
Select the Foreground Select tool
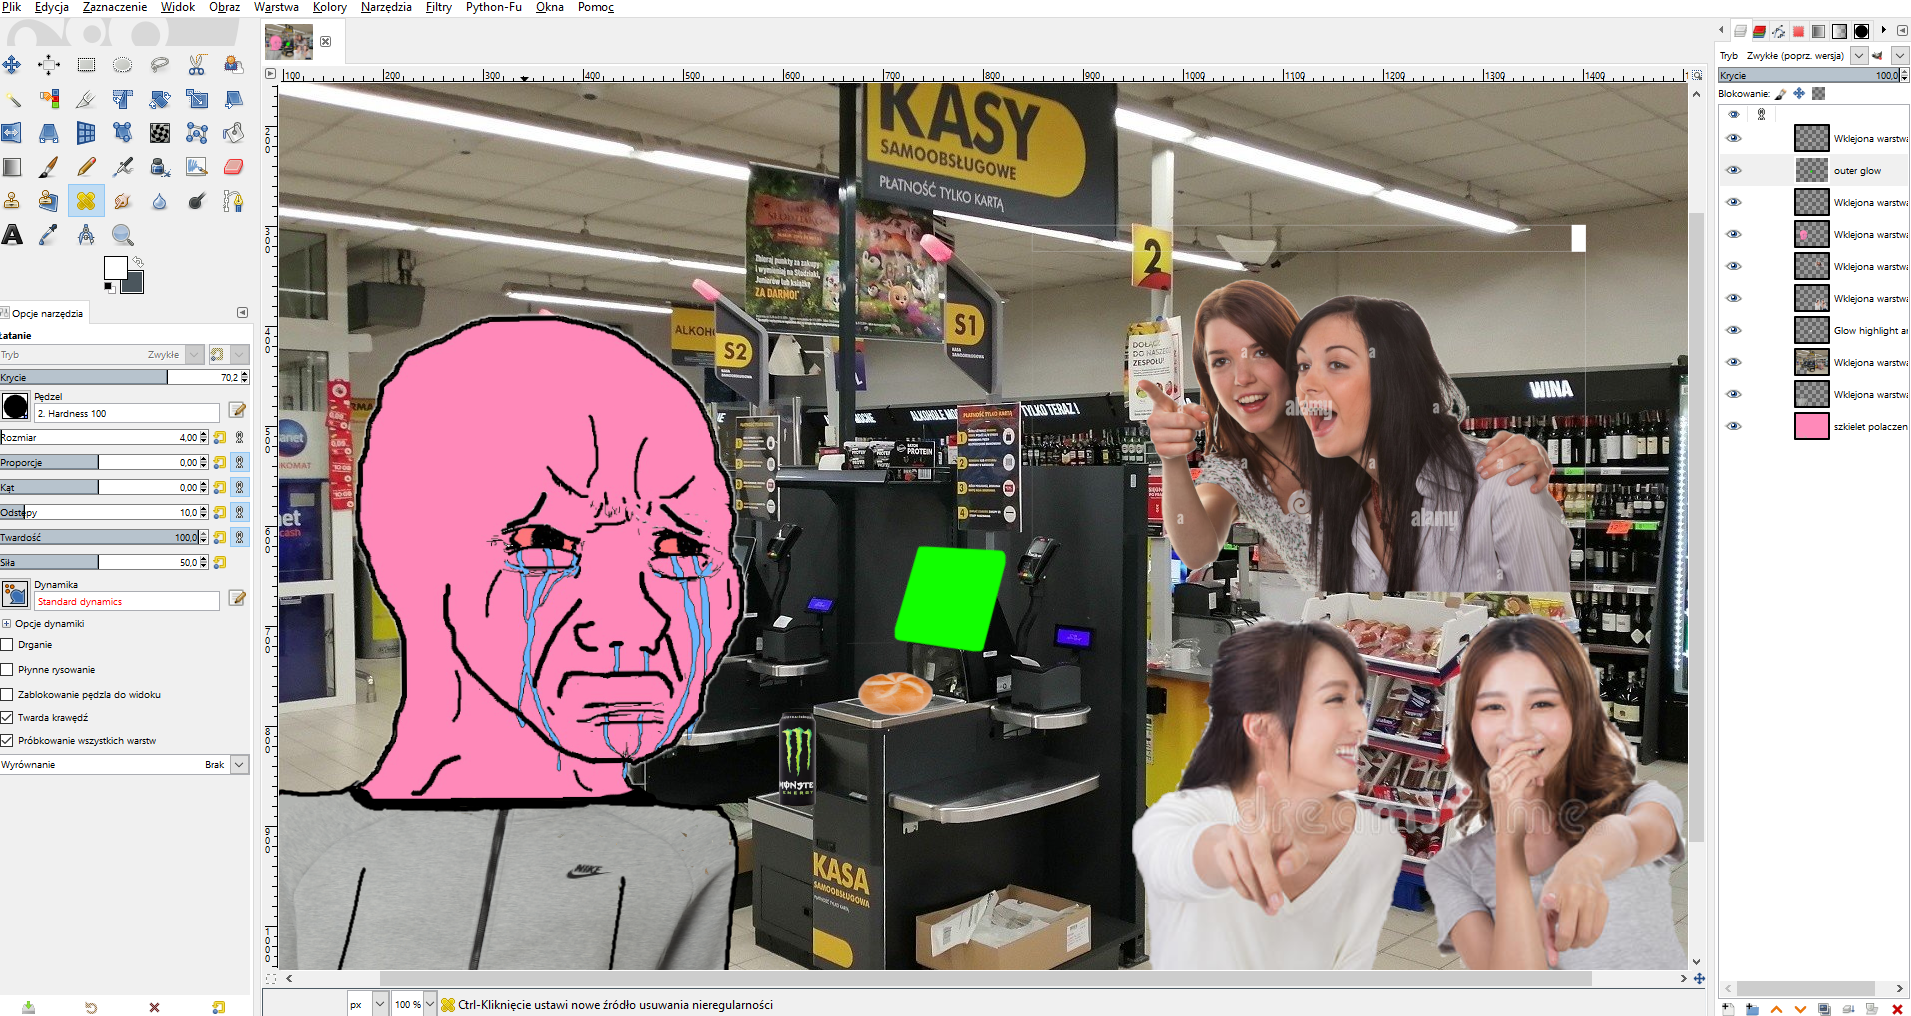234,65
